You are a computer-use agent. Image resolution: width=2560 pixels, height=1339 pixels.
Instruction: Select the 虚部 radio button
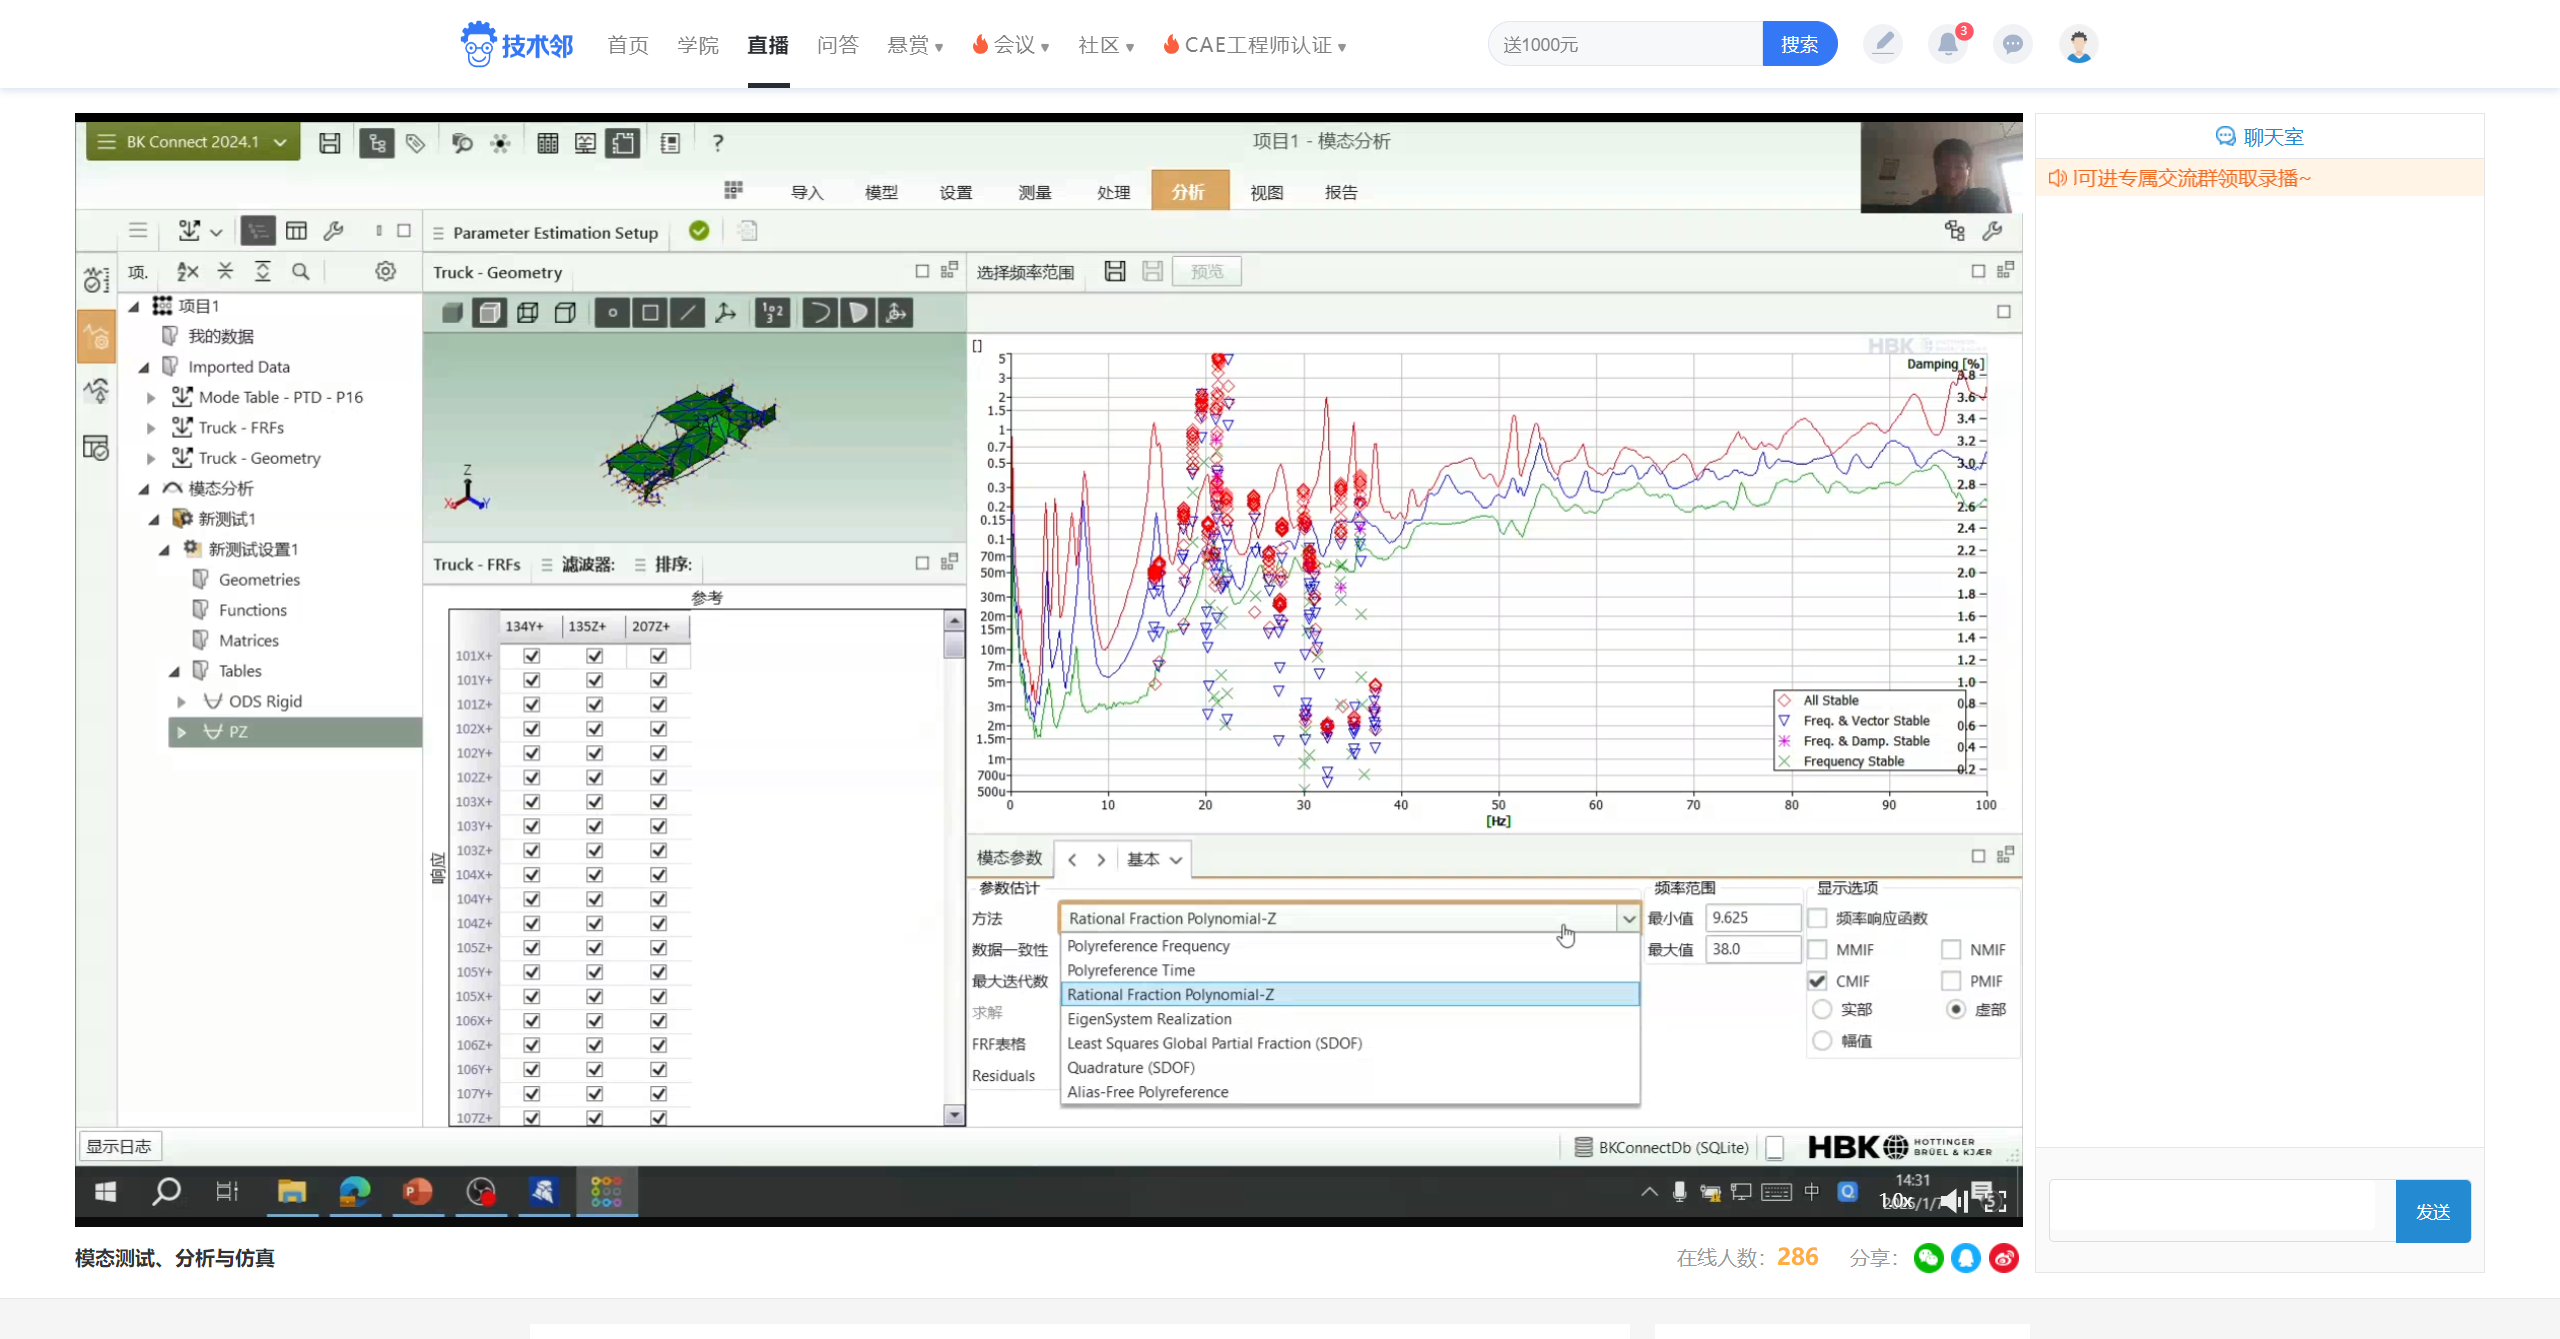[x=1956, y=1010]
